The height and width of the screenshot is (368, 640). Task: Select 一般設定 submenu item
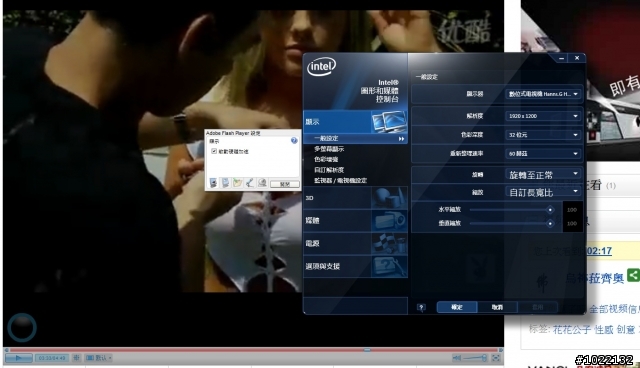[x=355, y=139]
